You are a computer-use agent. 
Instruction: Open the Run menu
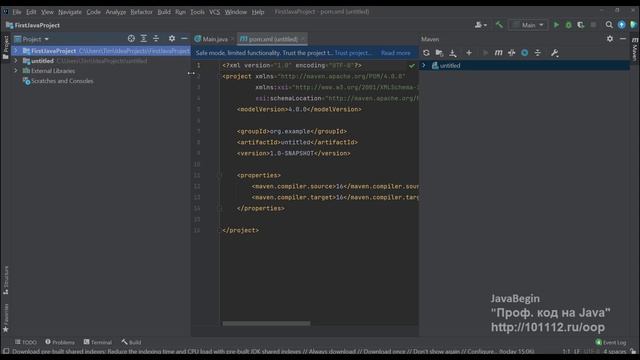[180, 12]
